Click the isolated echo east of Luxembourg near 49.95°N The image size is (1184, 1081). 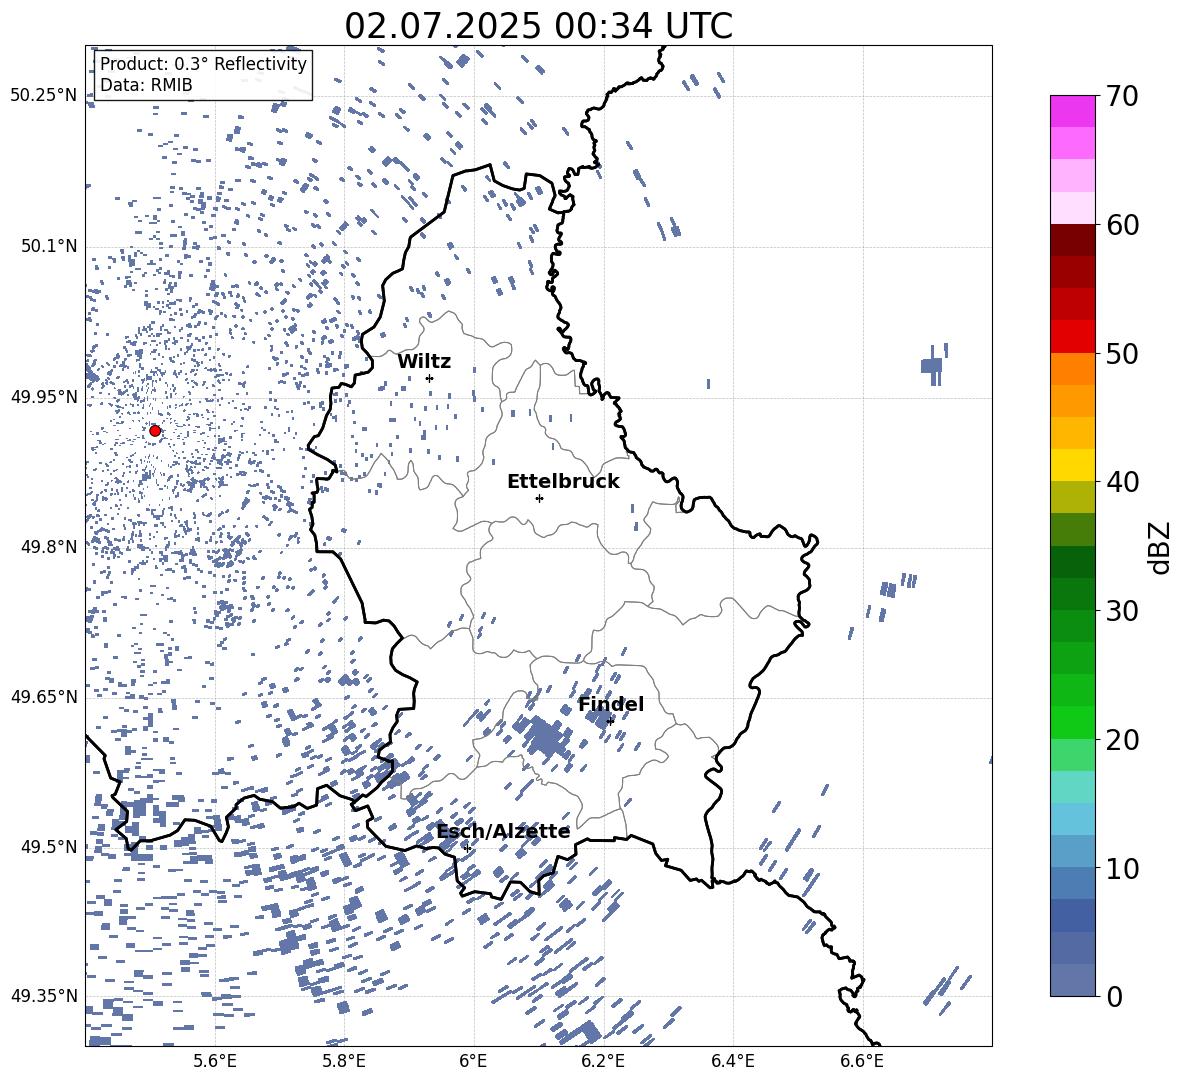(932, 366)
